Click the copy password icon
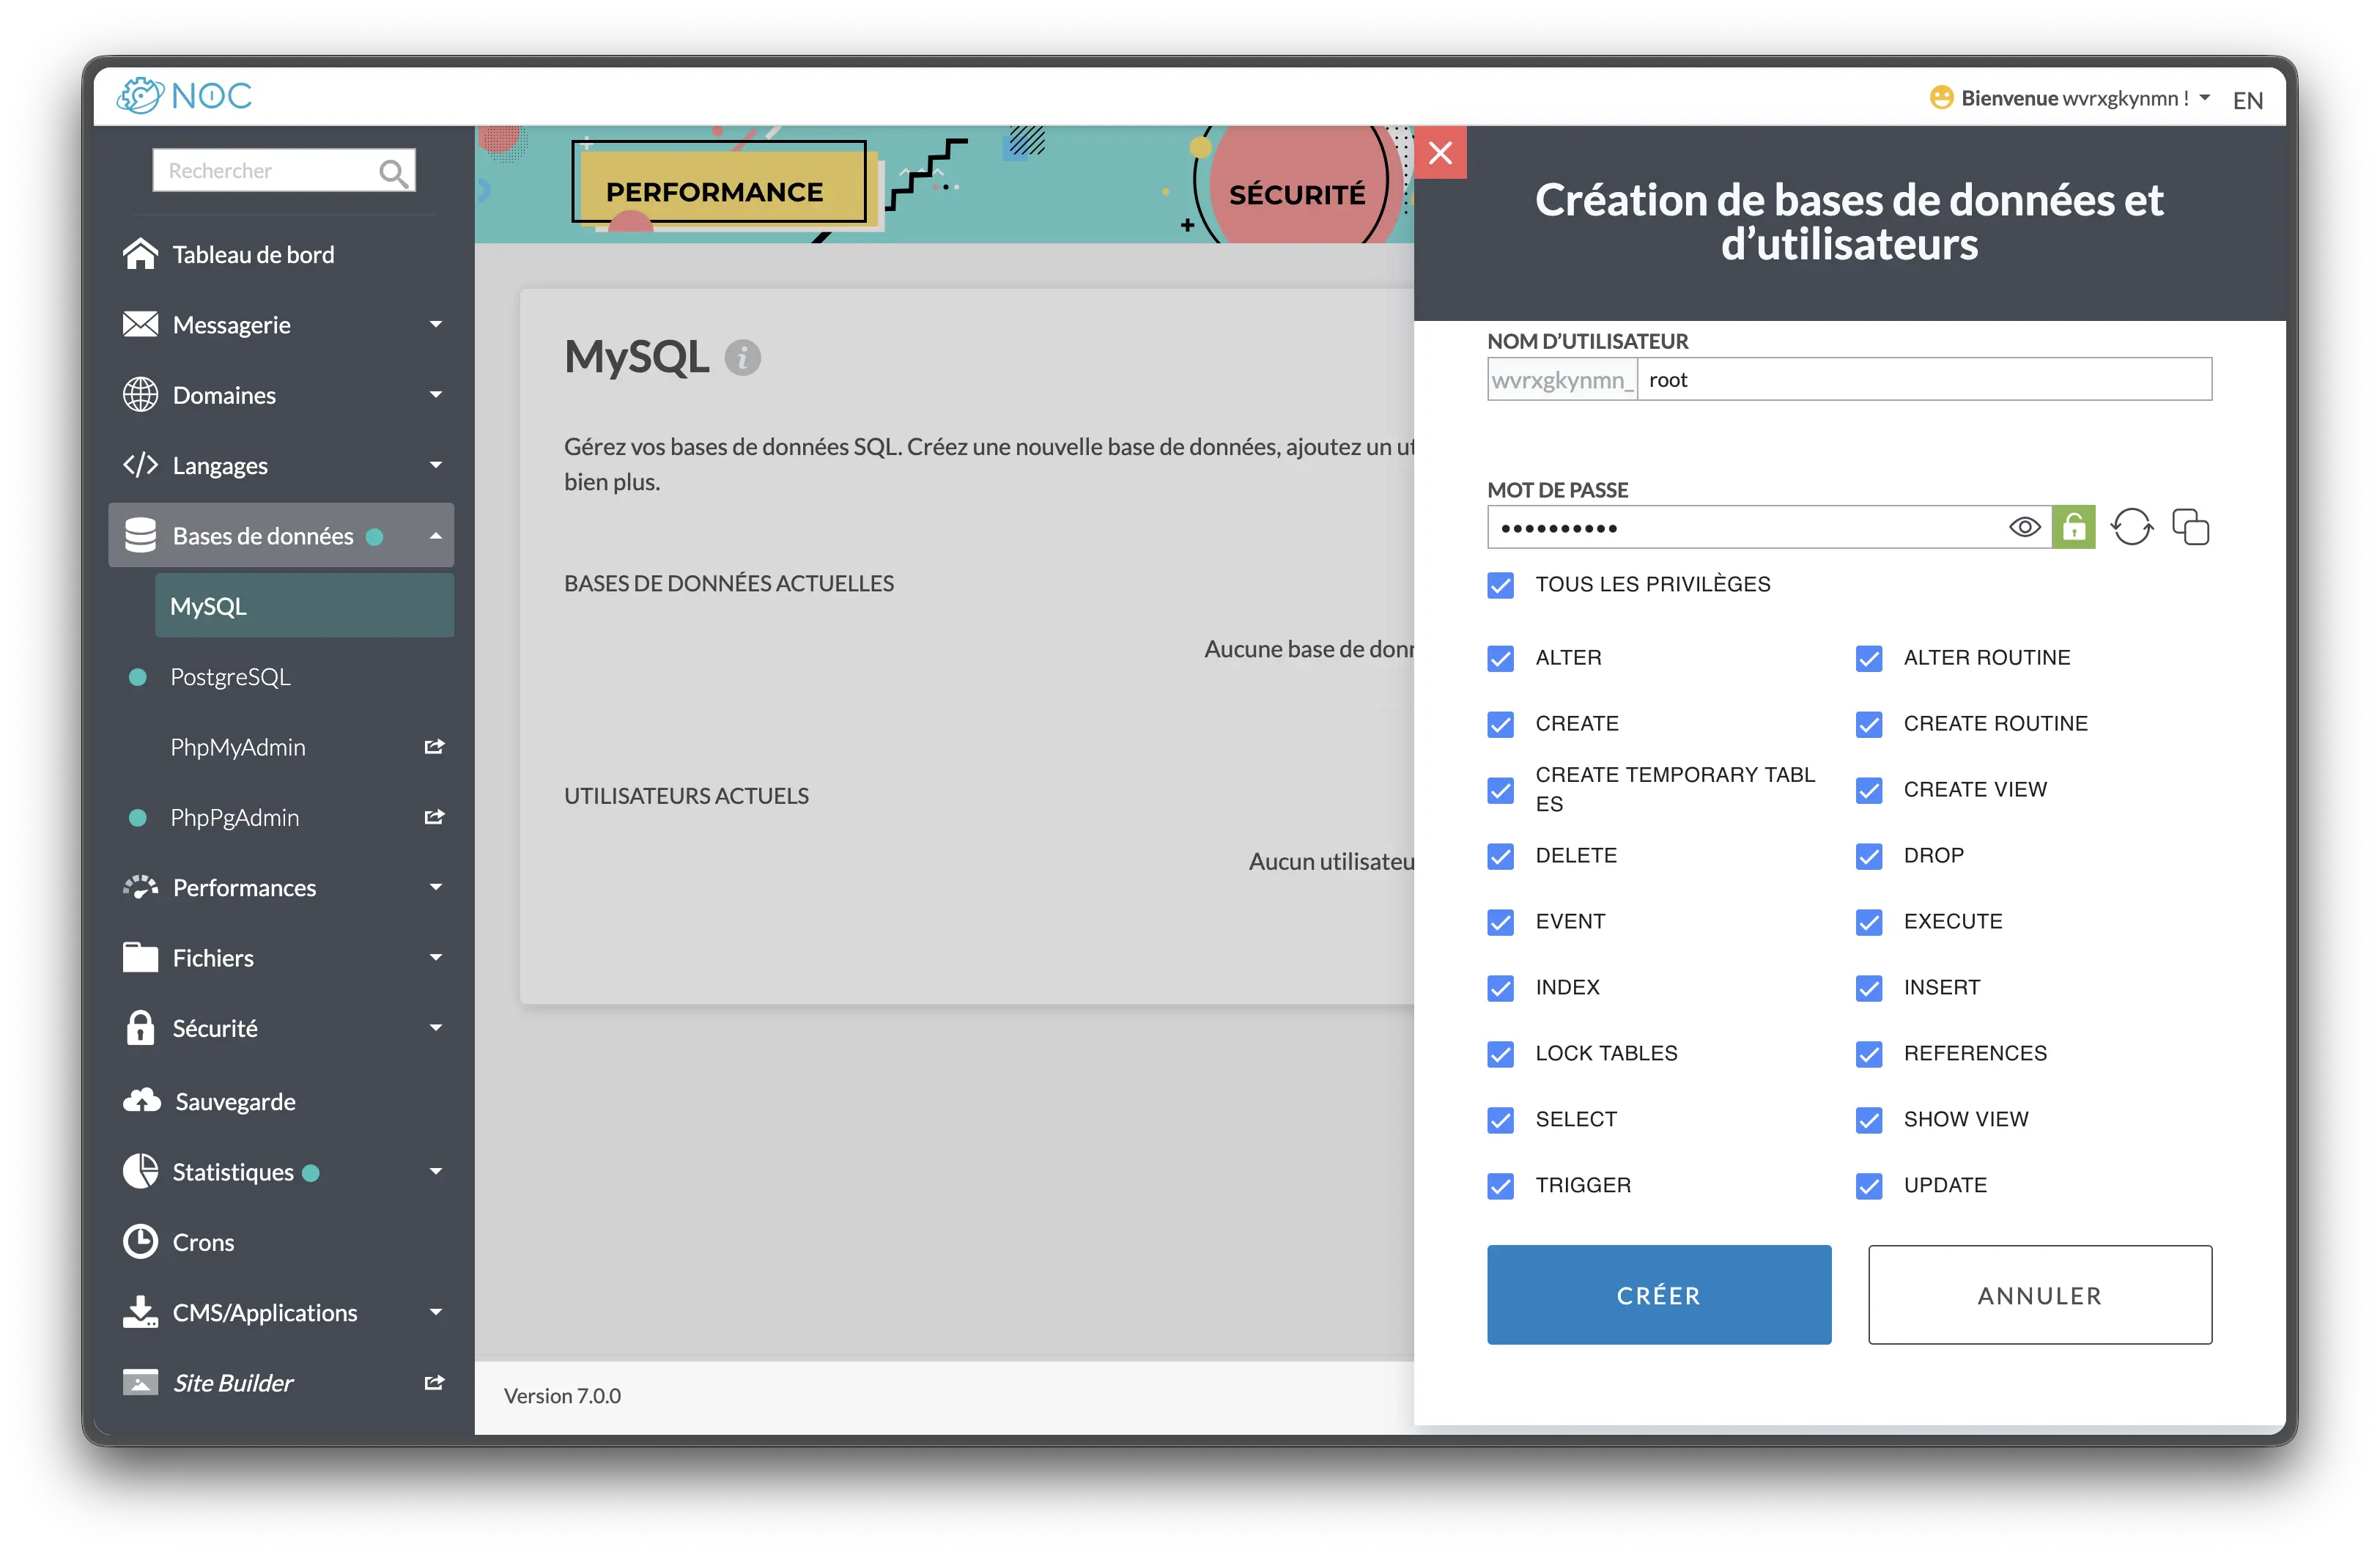The image size is (2380, 1555). tap(2190, 527)
